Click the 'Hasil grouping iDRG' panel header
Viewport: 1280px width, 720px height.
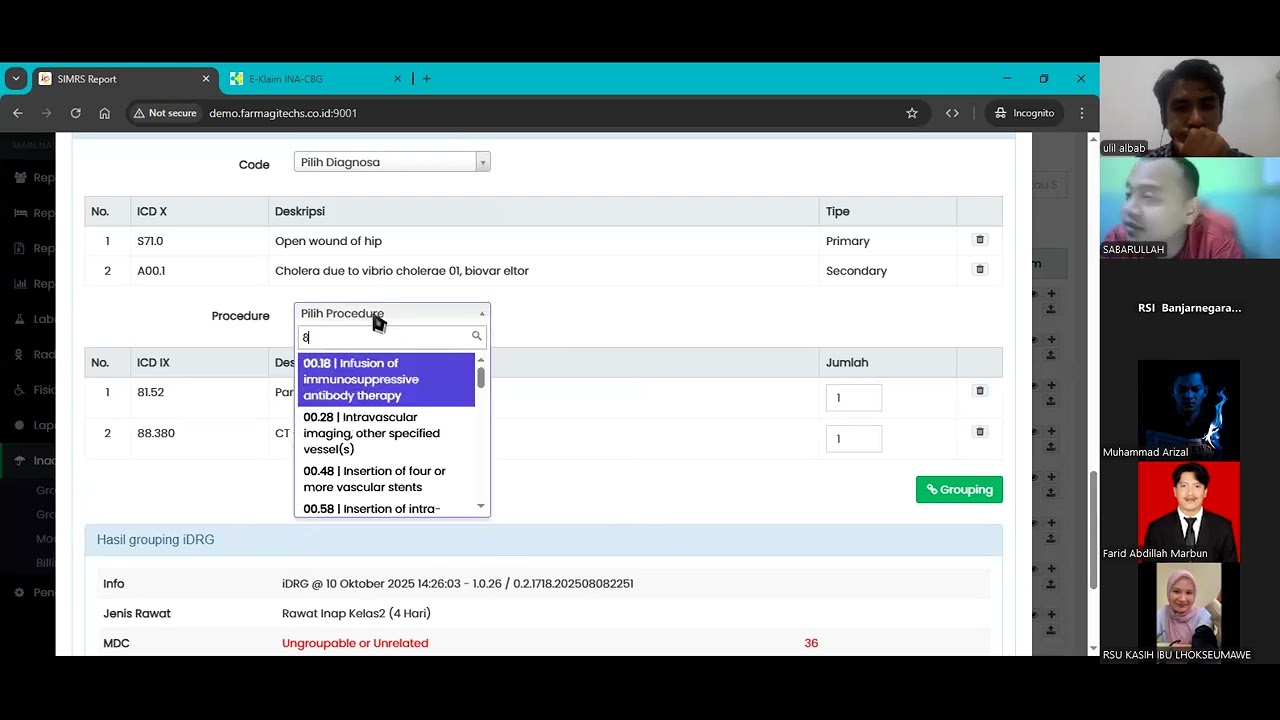[x=543, y=540]
